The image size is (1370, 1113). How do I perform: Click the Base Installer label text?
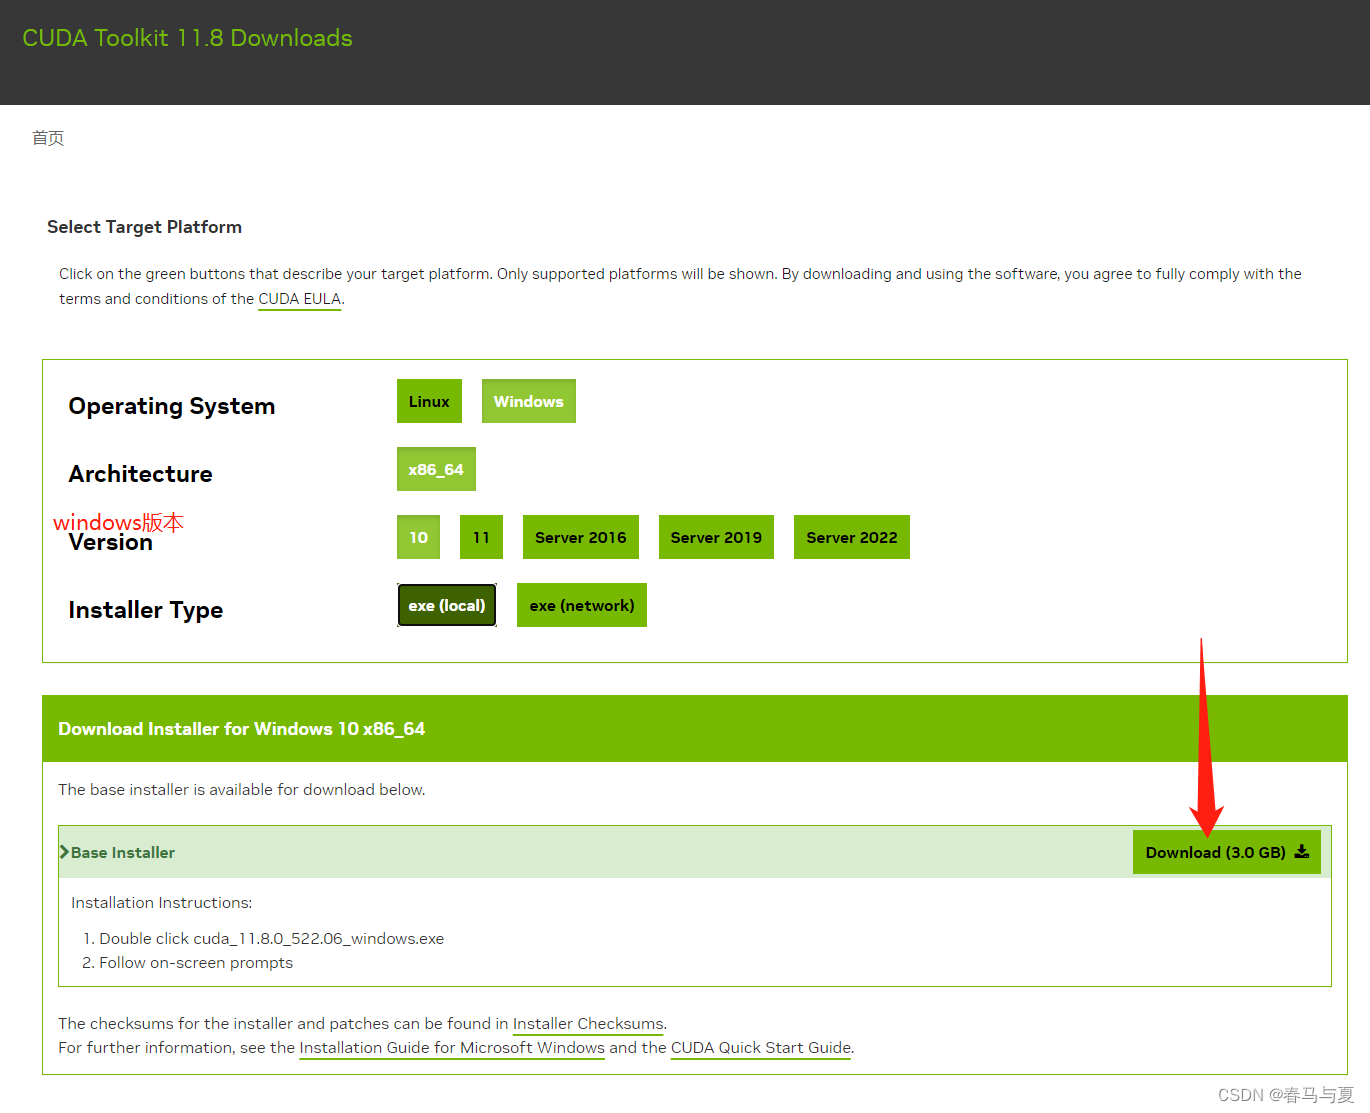[x=123, y=853]
